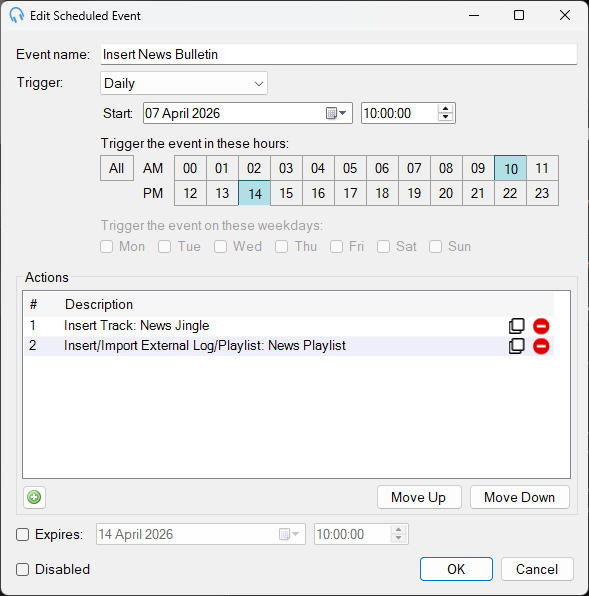Click the Move Up button
589x596 pixels.
(419, 497)
